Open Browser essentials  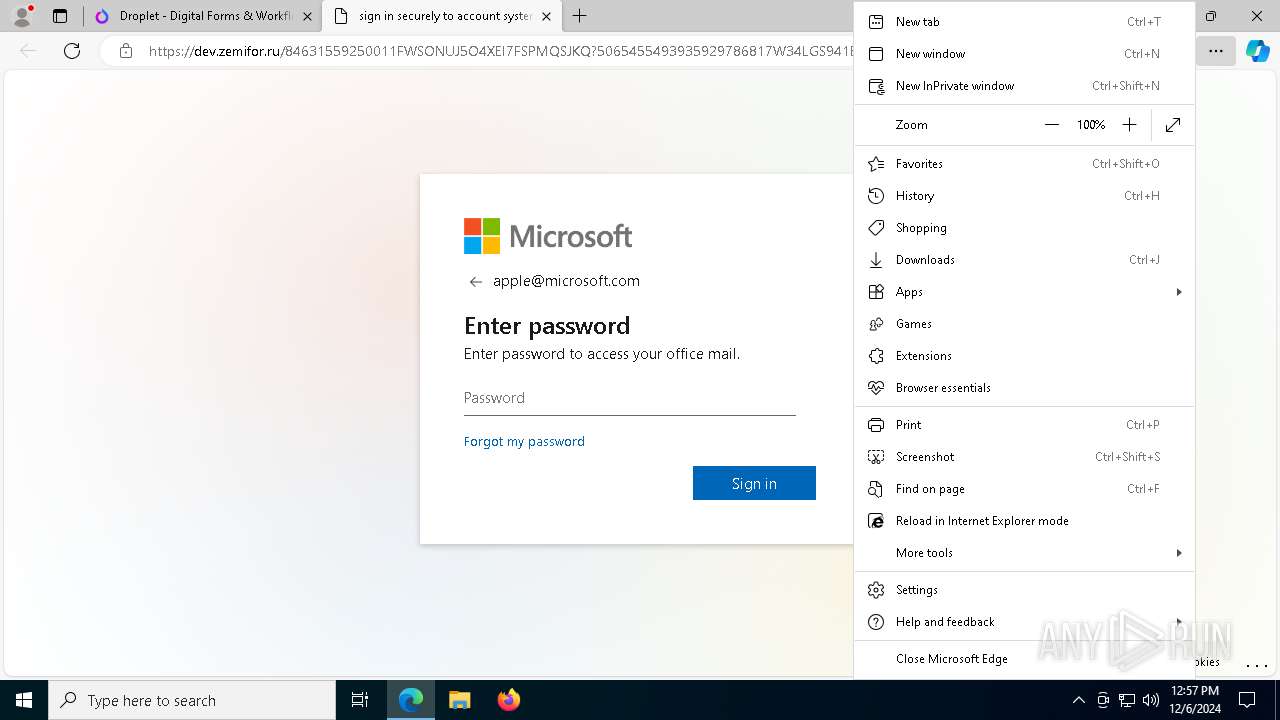pos(1024,388)
